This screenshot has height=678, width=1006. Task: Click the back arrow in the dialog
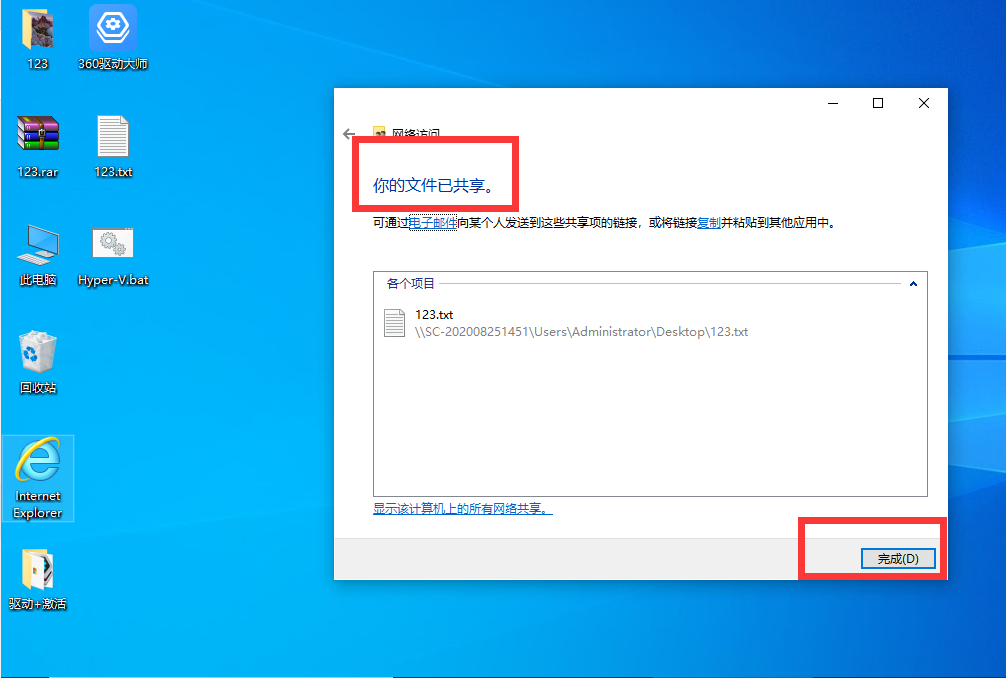pos(349,133)
